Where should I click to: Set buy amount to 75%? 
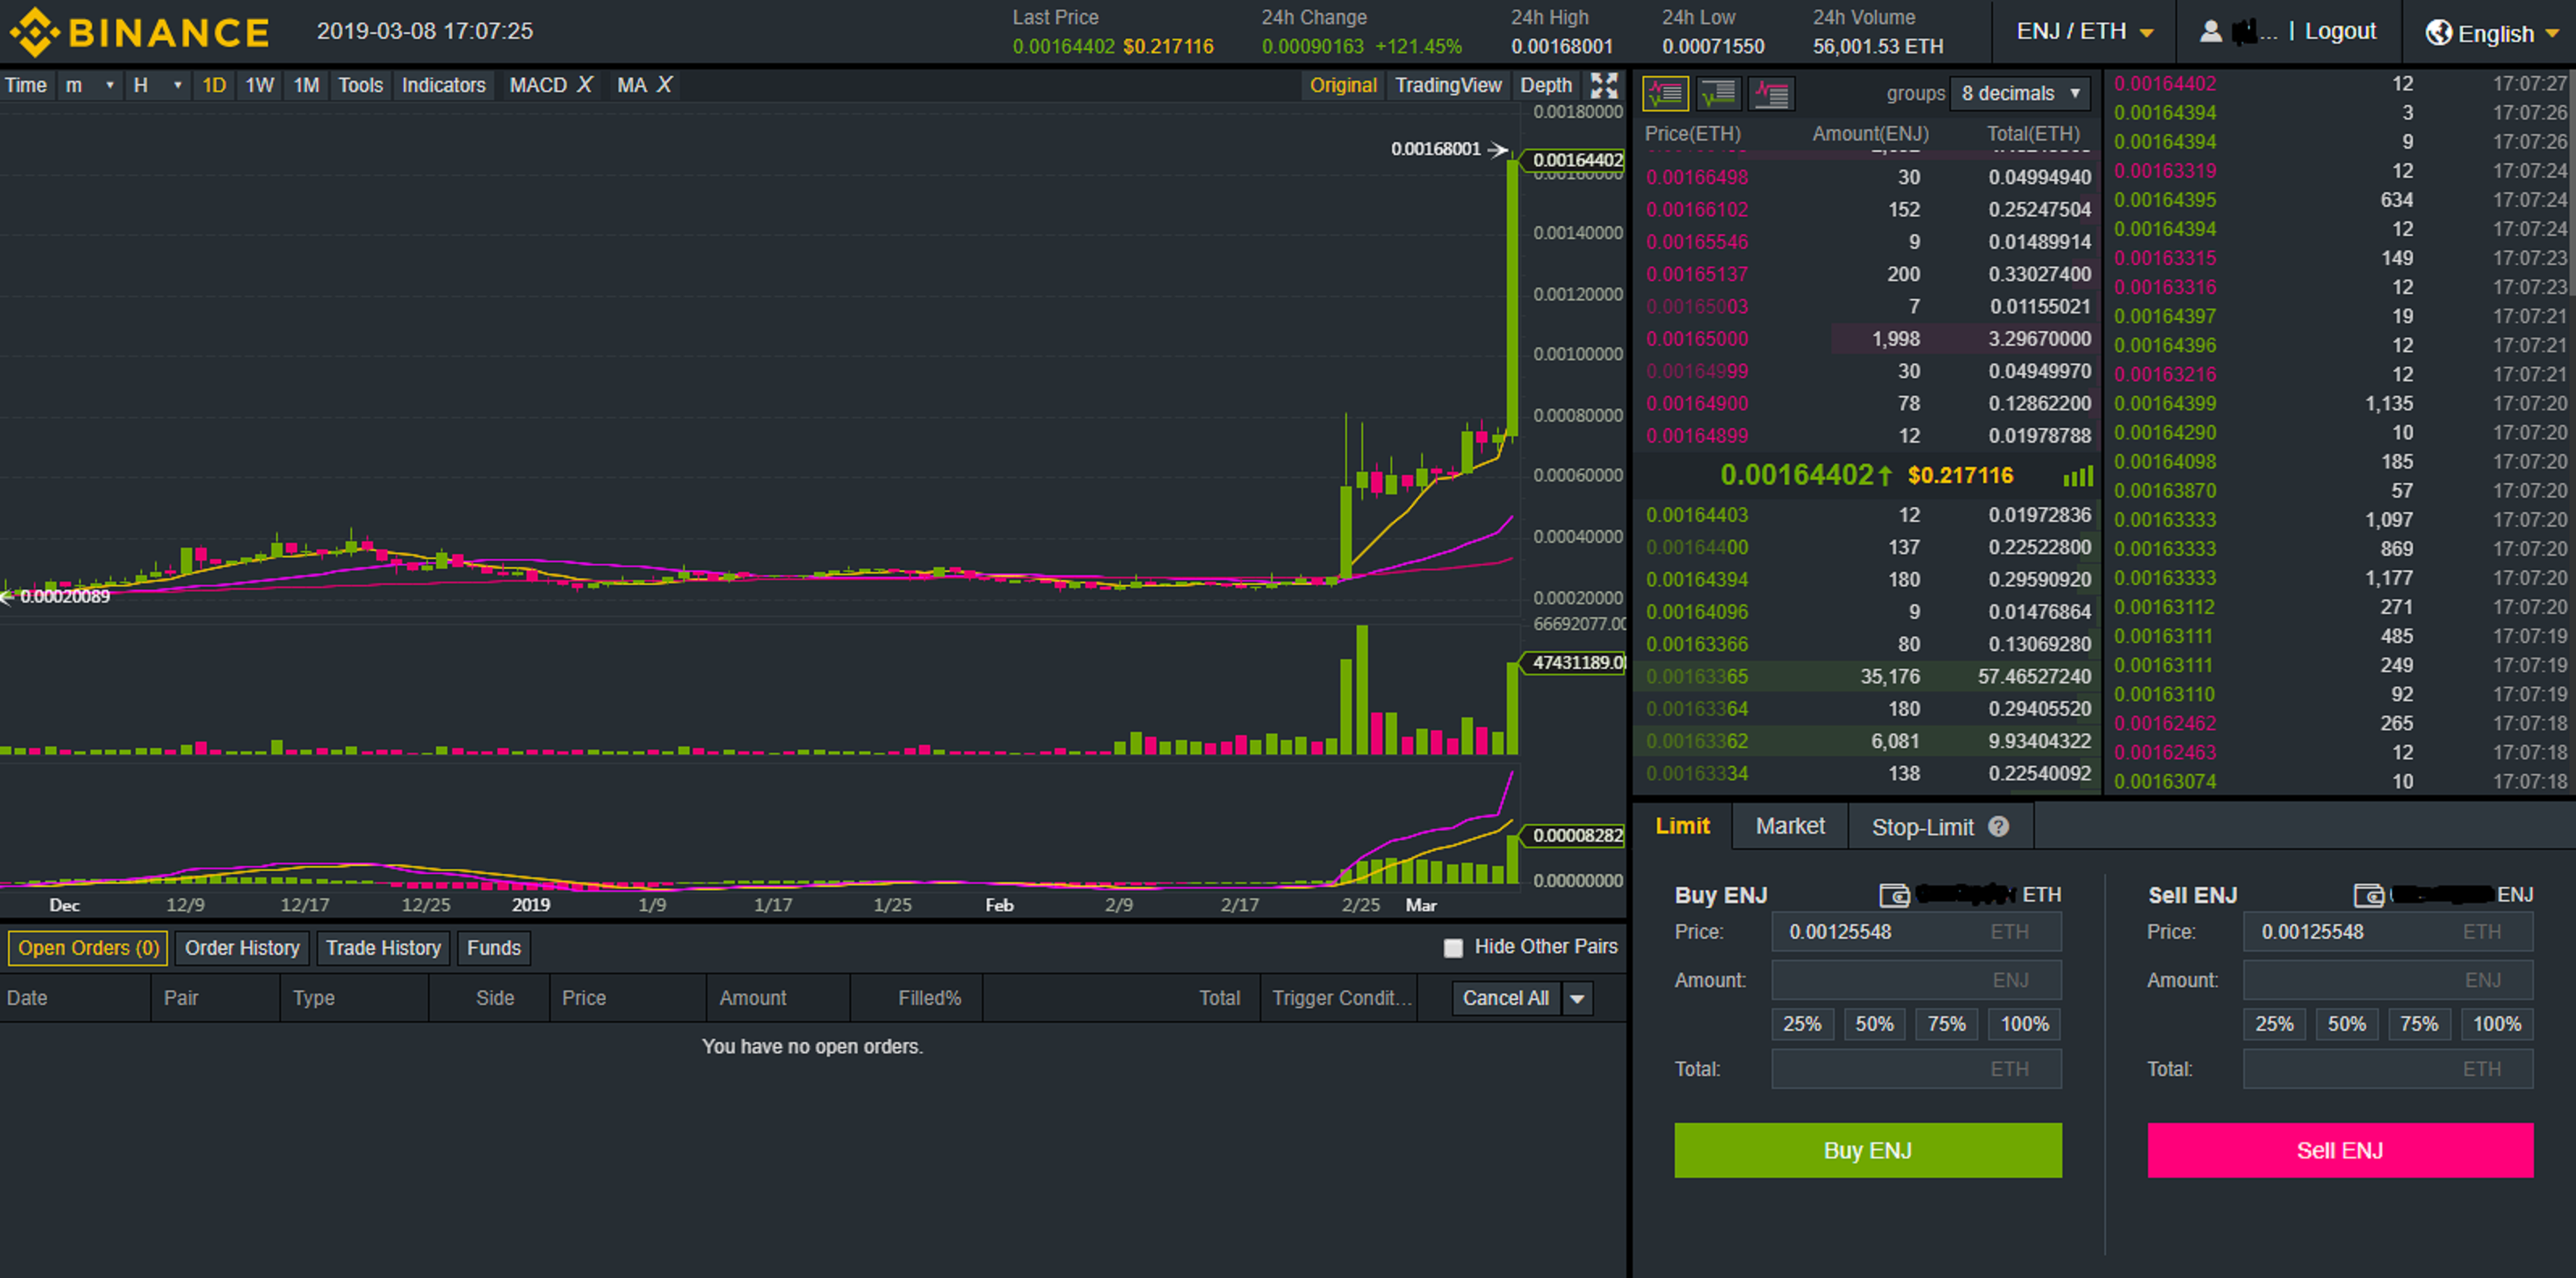tap(1947, 1024)
